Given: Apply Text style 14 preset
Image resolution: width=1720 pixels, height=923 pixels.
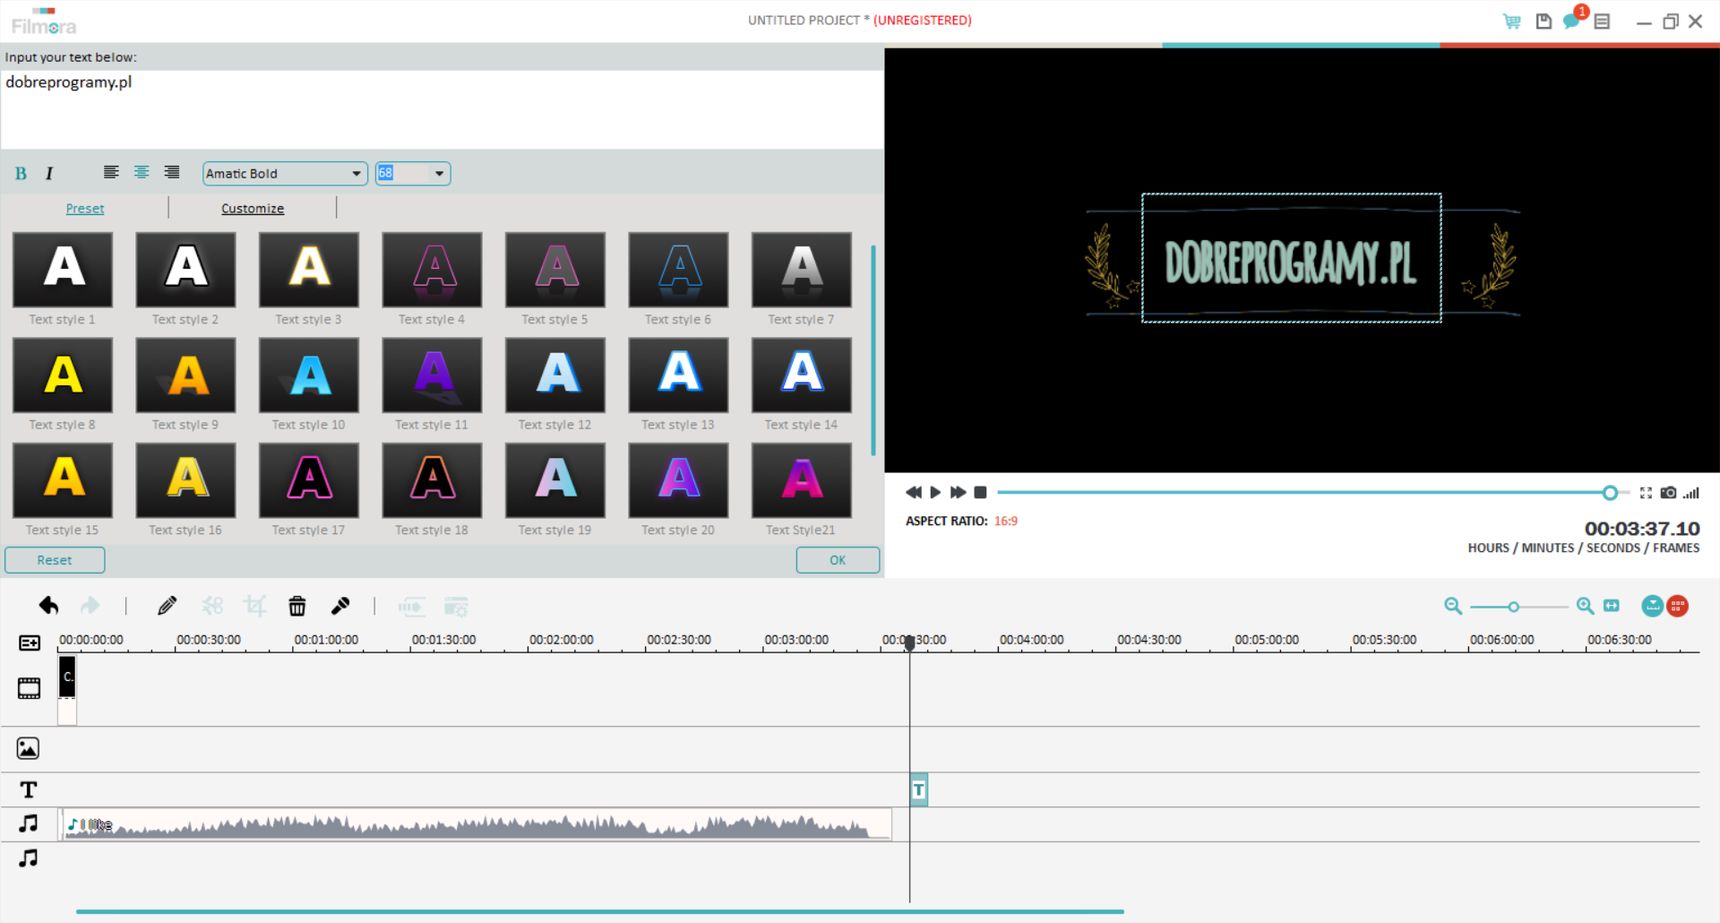Looking at the screenshot, I should (x=801, y=375).
